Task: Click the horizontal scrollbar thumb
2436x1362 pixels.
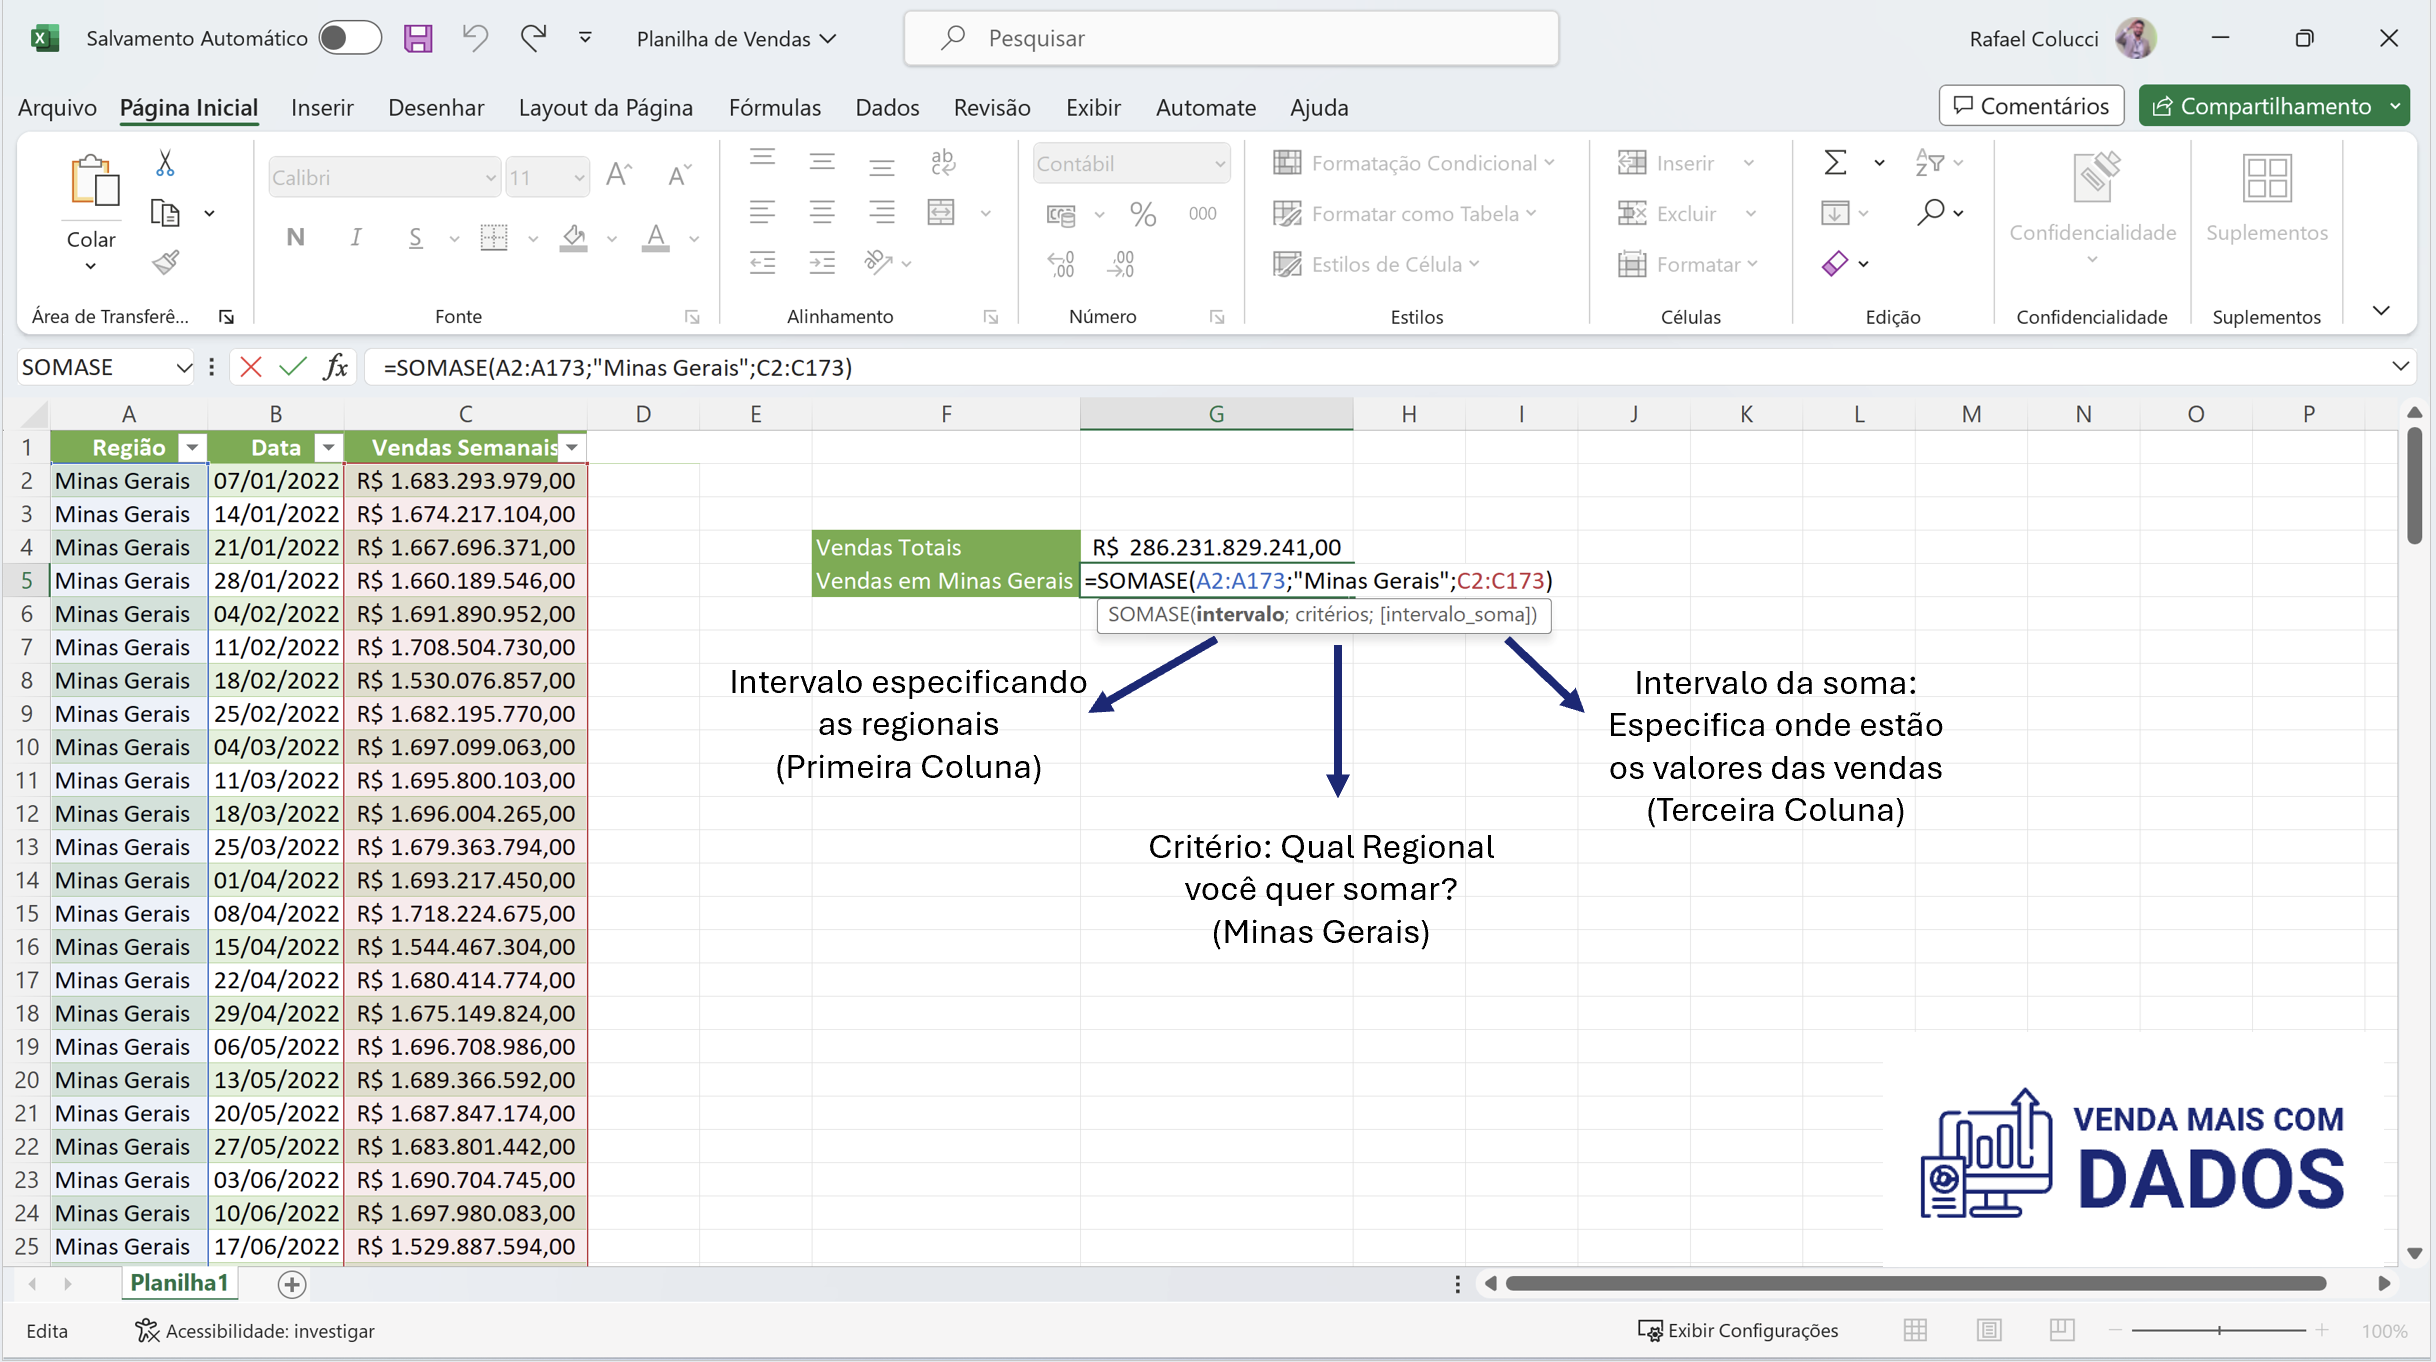Action: pyautogui.click(x=1915, y=1283)
